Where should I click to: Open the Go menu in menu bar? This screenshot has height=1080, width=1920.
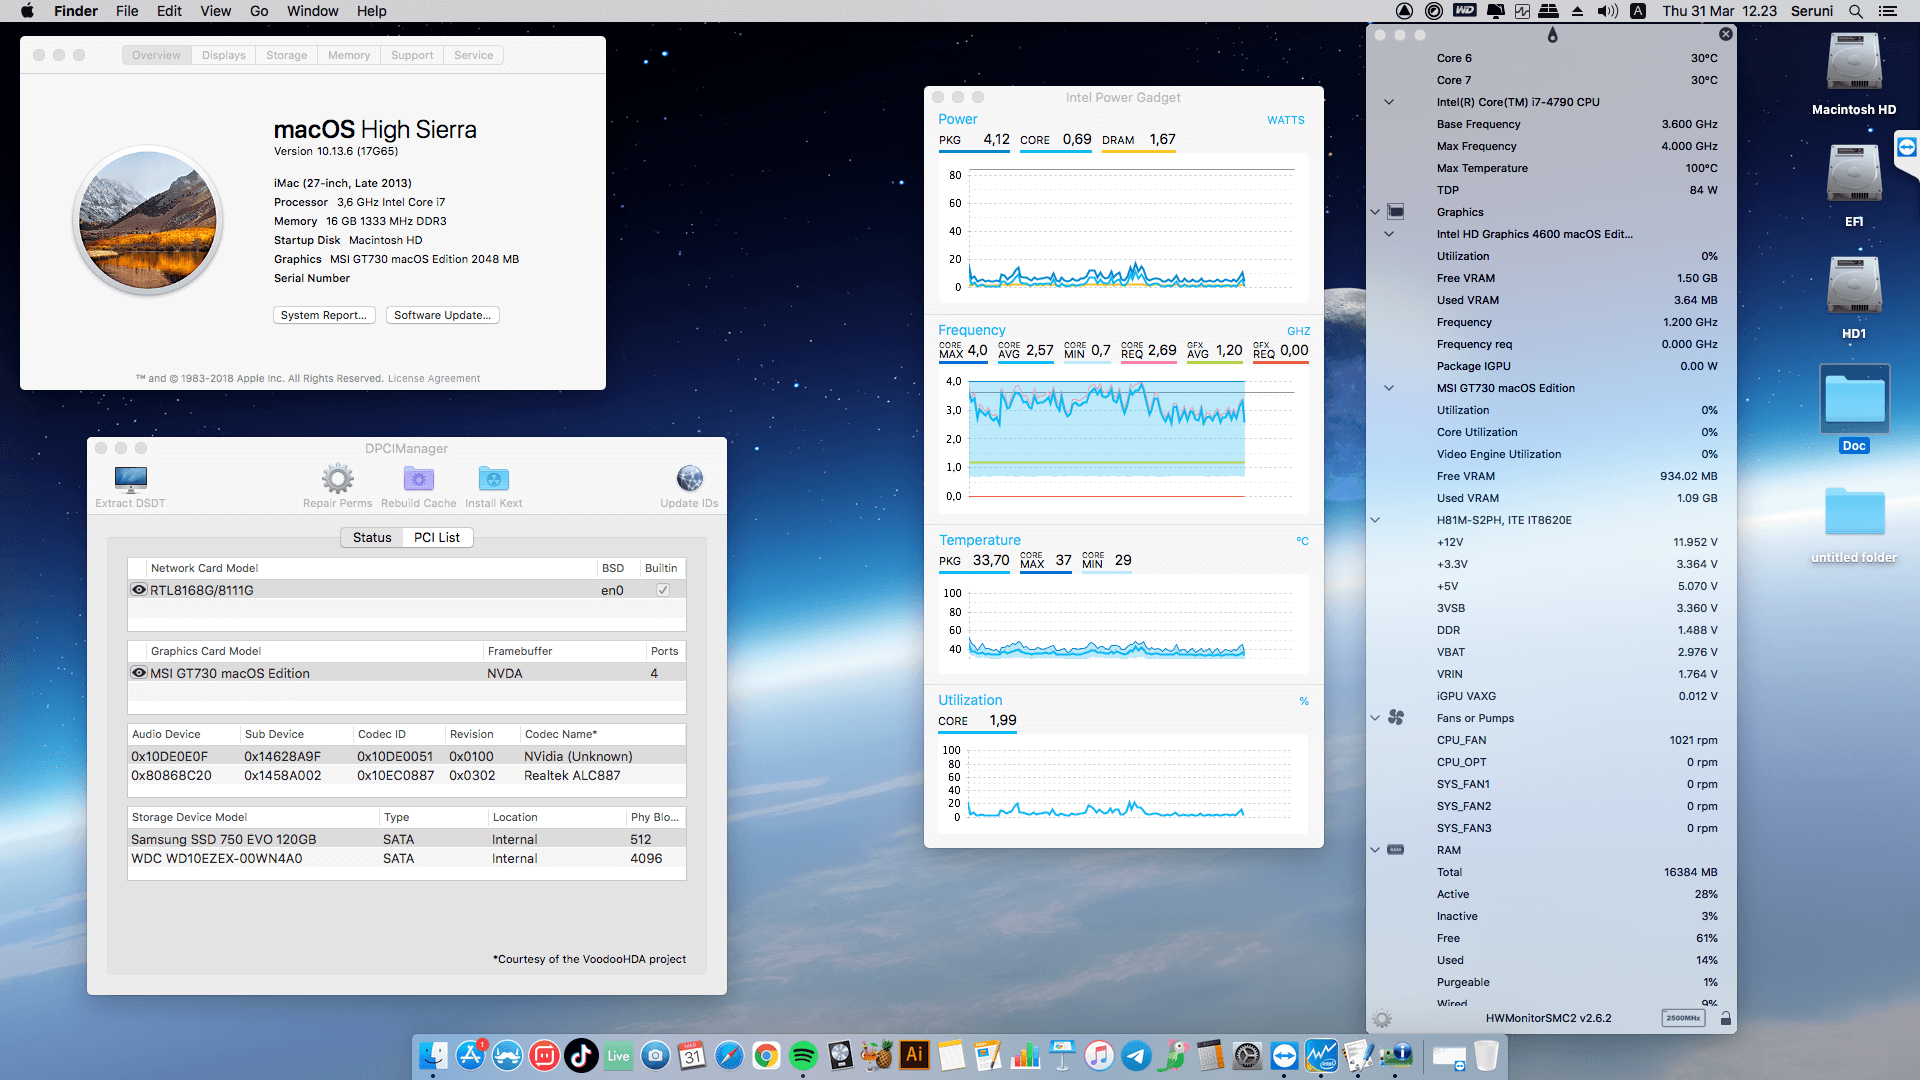[x=259, y=11]
